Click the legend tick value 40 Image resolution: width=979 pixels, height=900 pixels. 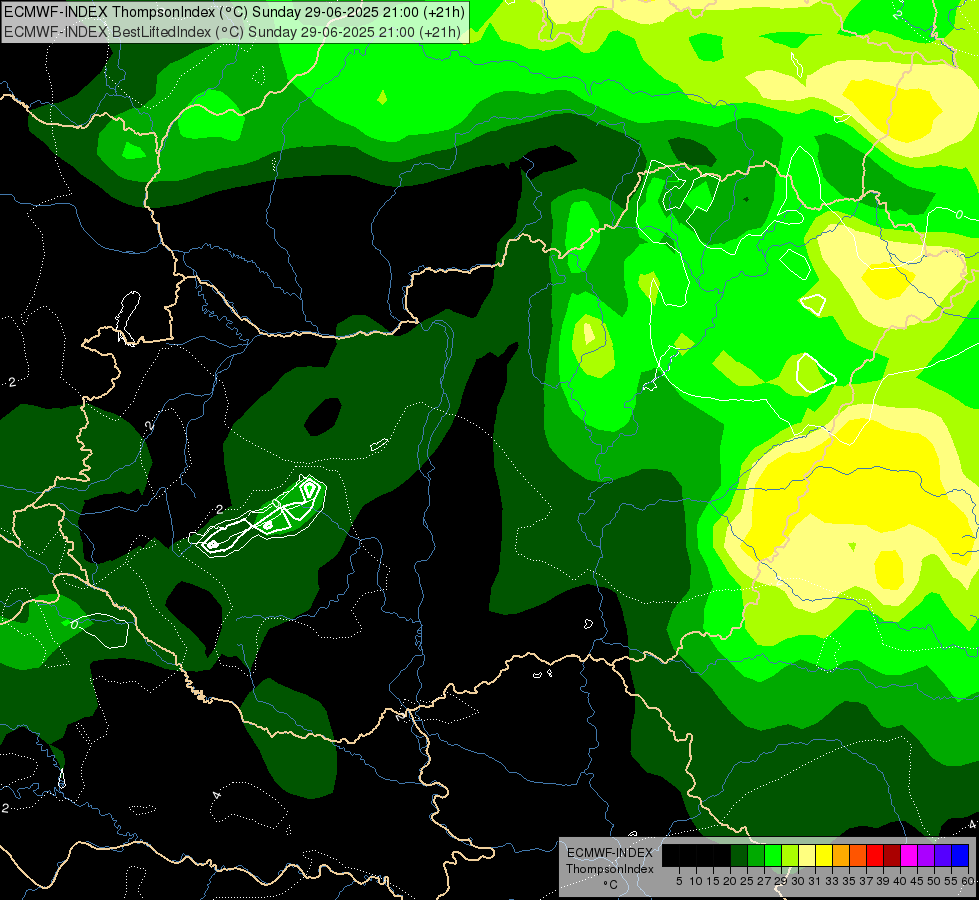[x=900, y=881]
